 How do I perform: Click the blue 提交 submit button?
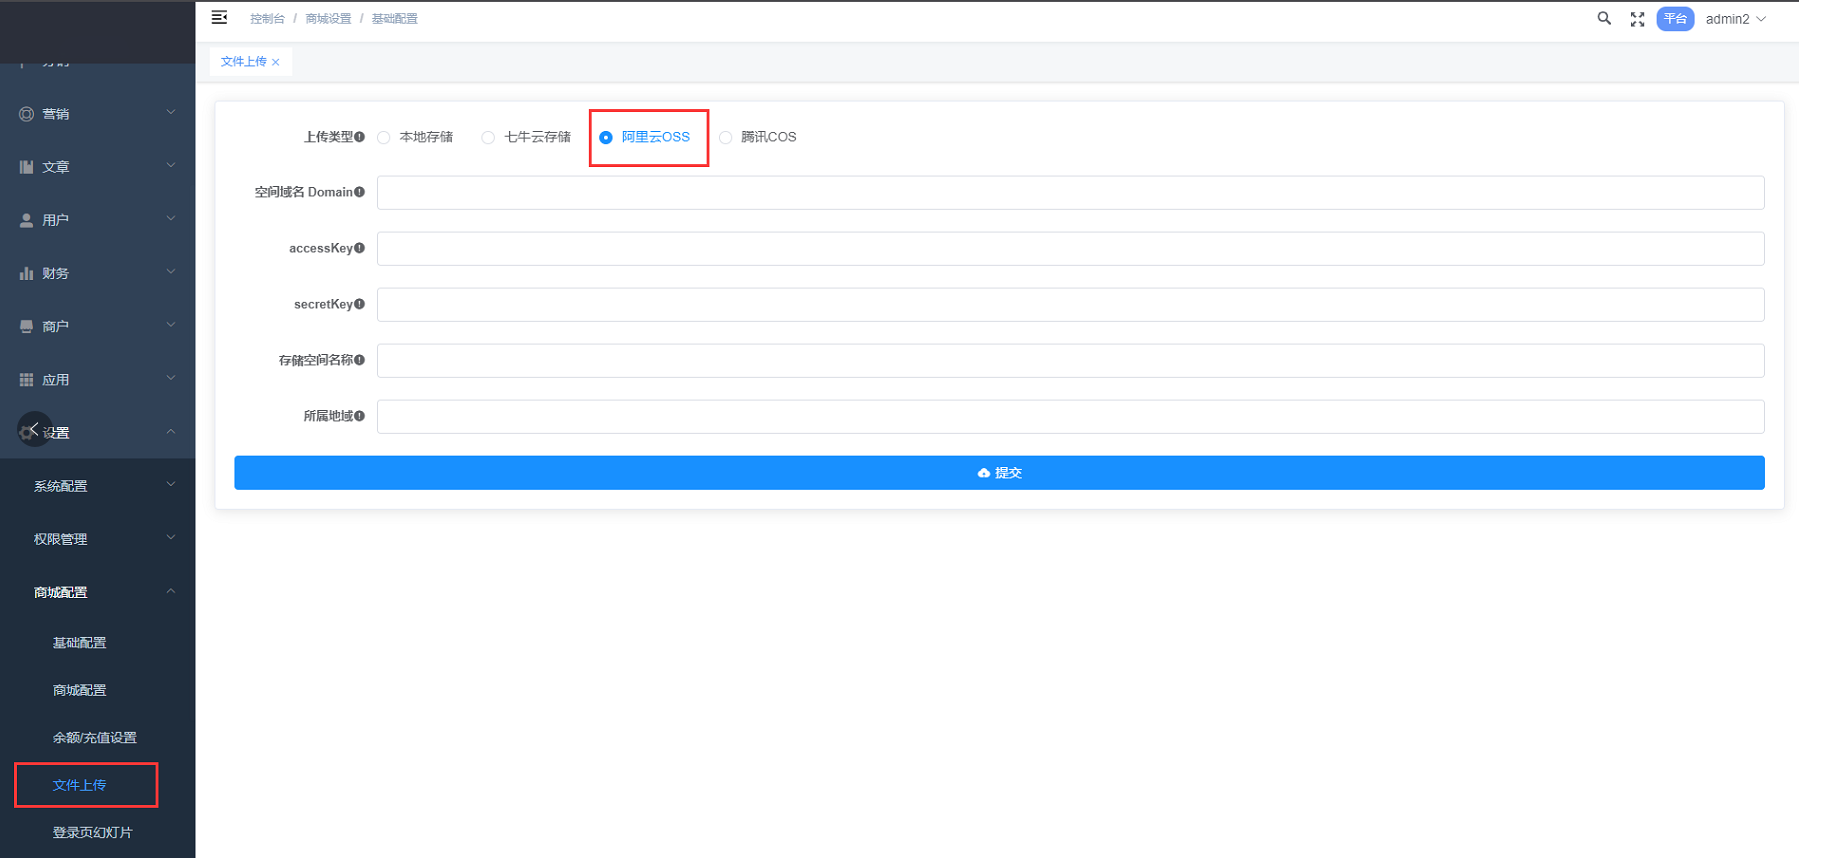tap(999, 473)
